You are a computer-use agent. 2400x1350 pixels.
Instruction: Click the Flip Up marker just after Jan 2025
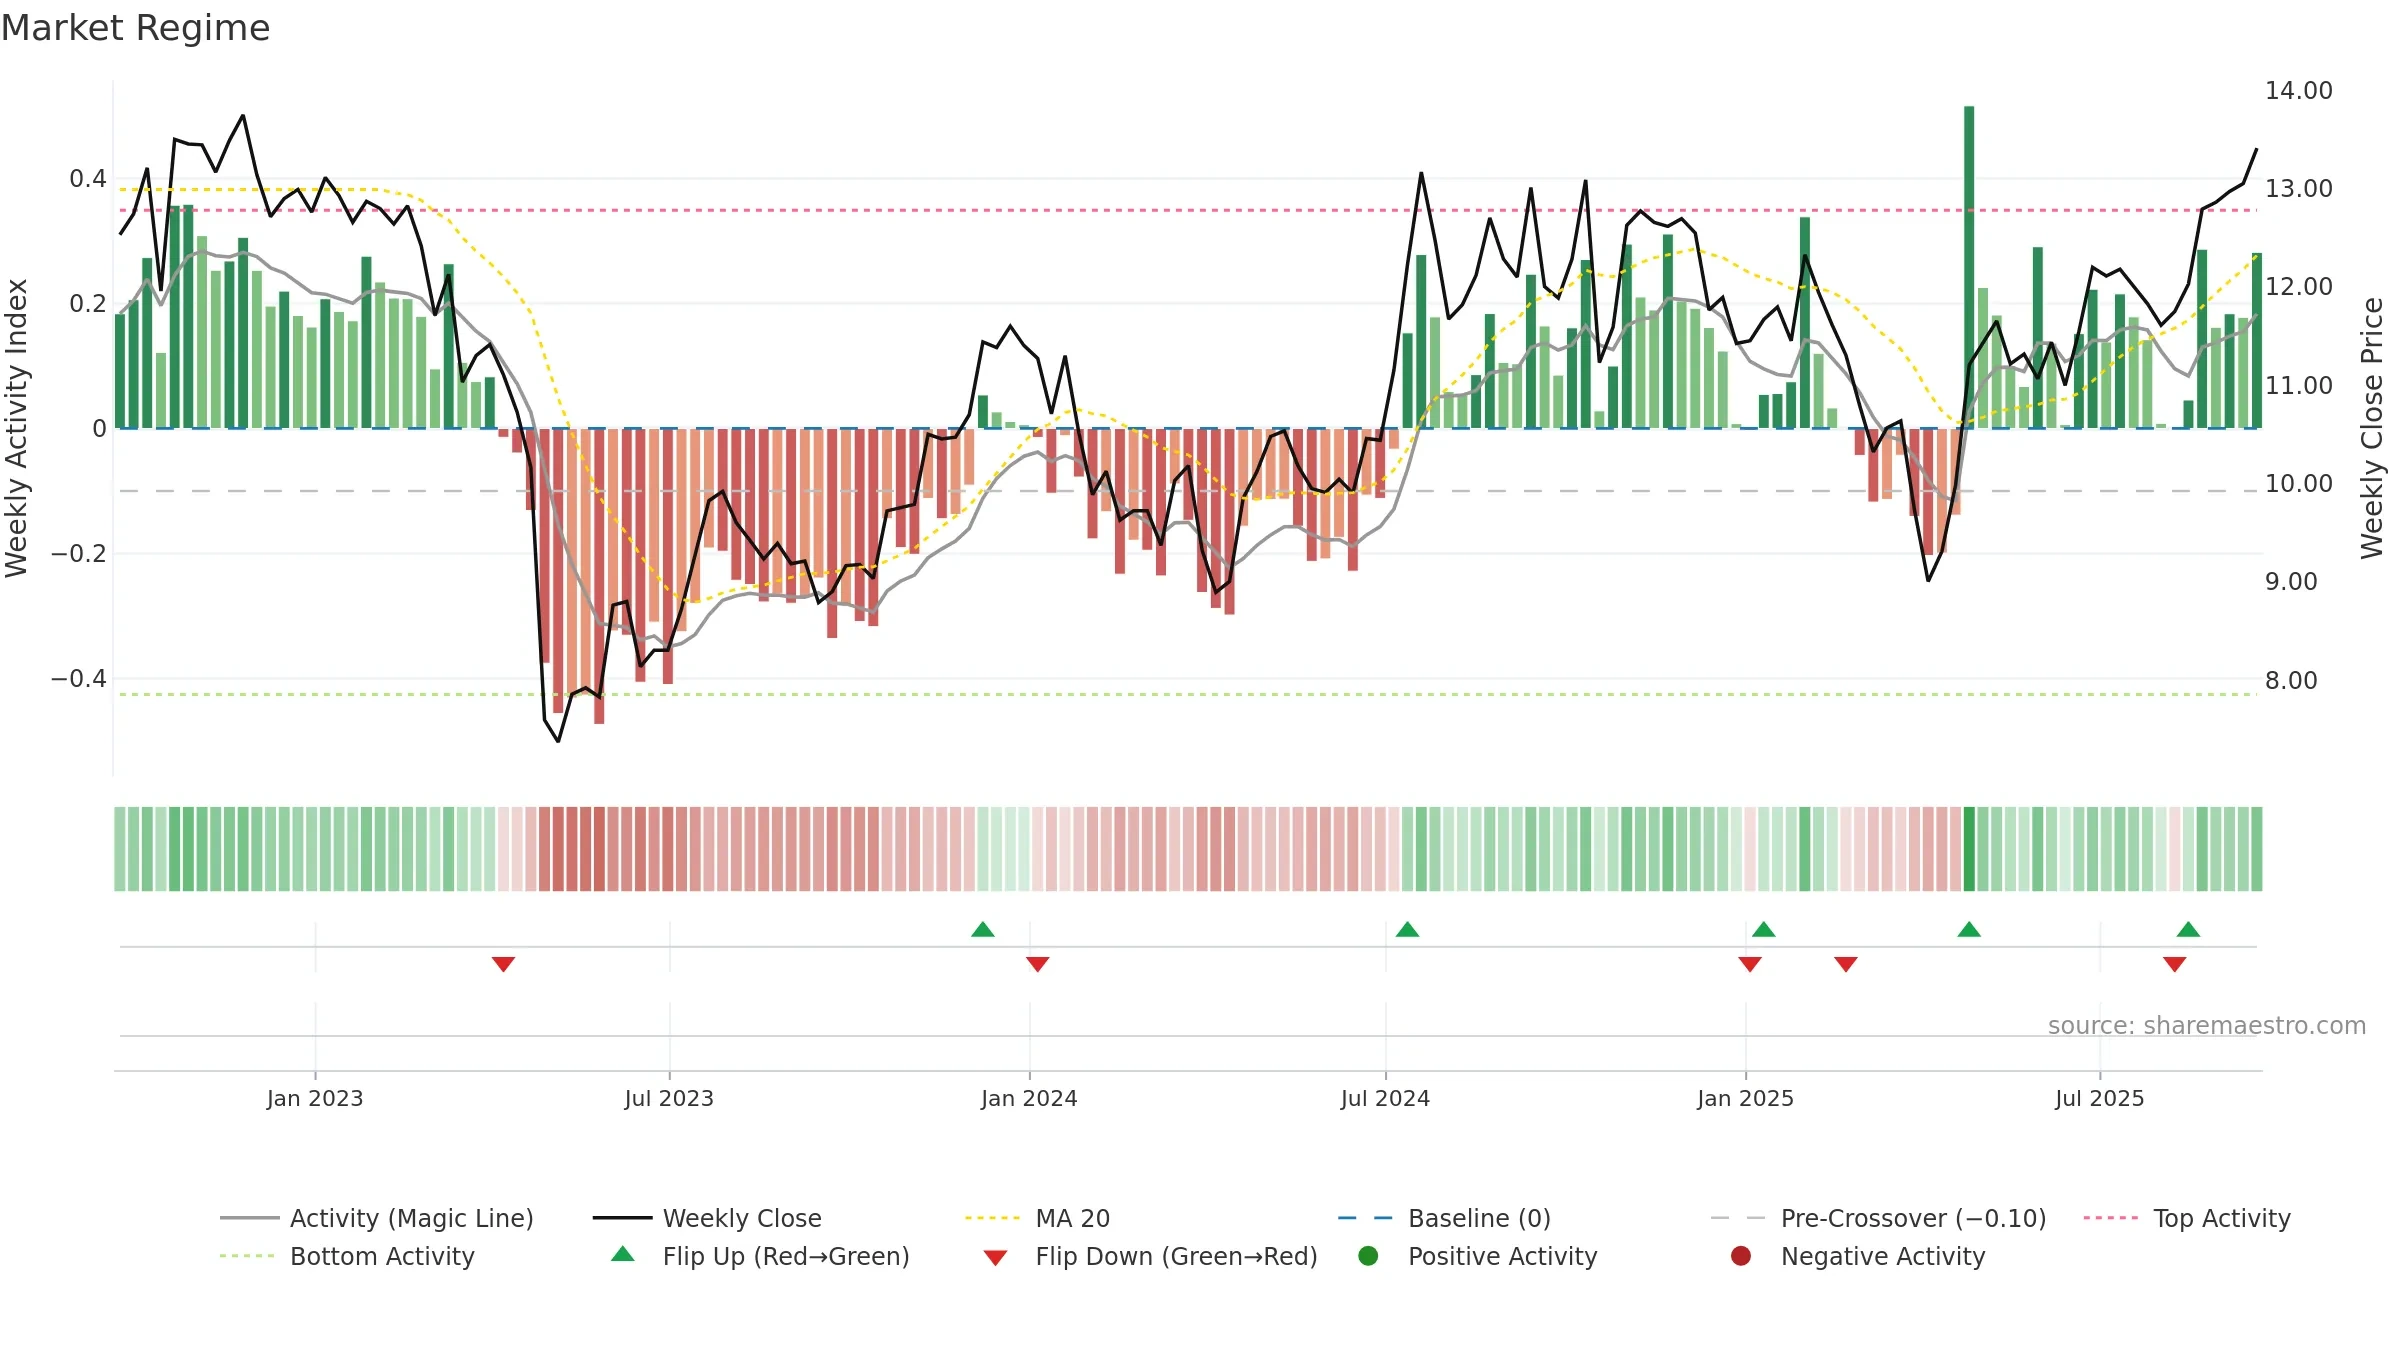tap(1764, 929)
